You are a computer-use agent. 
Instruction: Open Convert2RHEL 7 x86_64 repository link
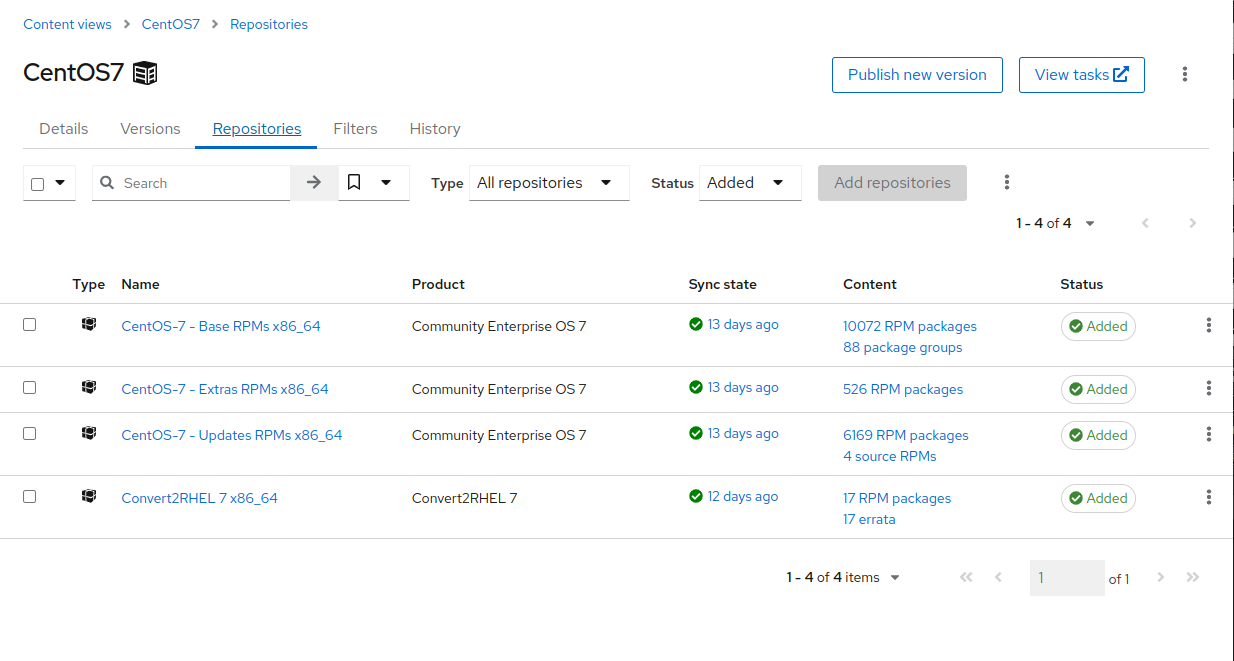tap(199, 498)
